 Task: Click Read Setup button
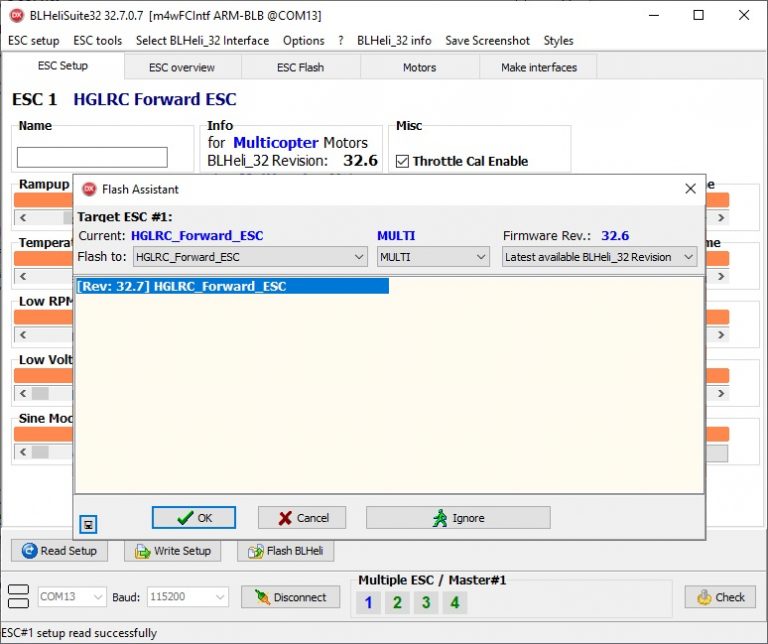coord(59,551)
